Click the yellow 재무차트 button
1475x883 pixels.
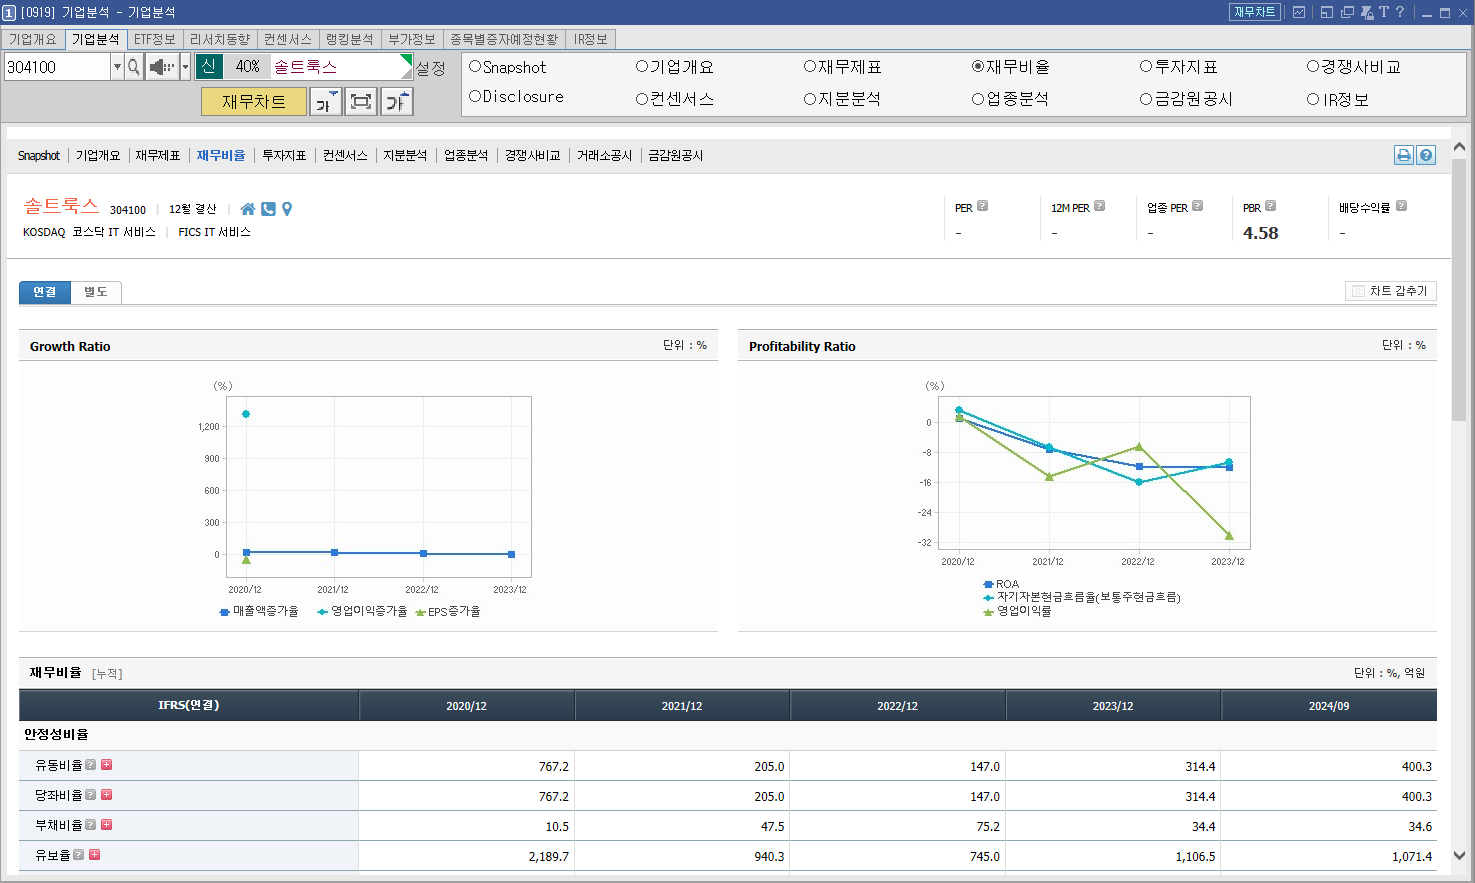coord(254,101)
